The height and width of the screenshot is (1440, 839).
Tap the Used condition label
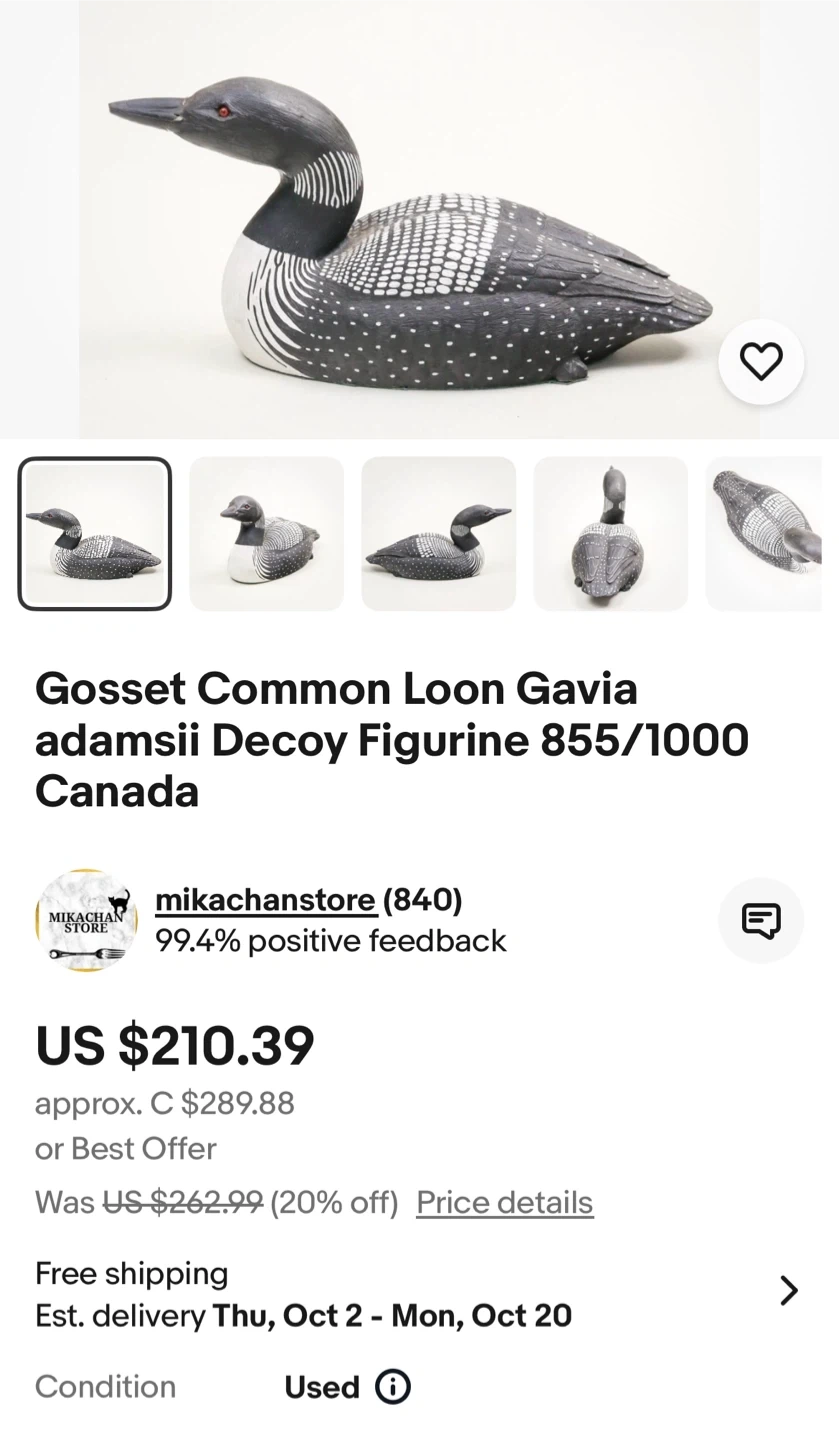click(321, 1387)
